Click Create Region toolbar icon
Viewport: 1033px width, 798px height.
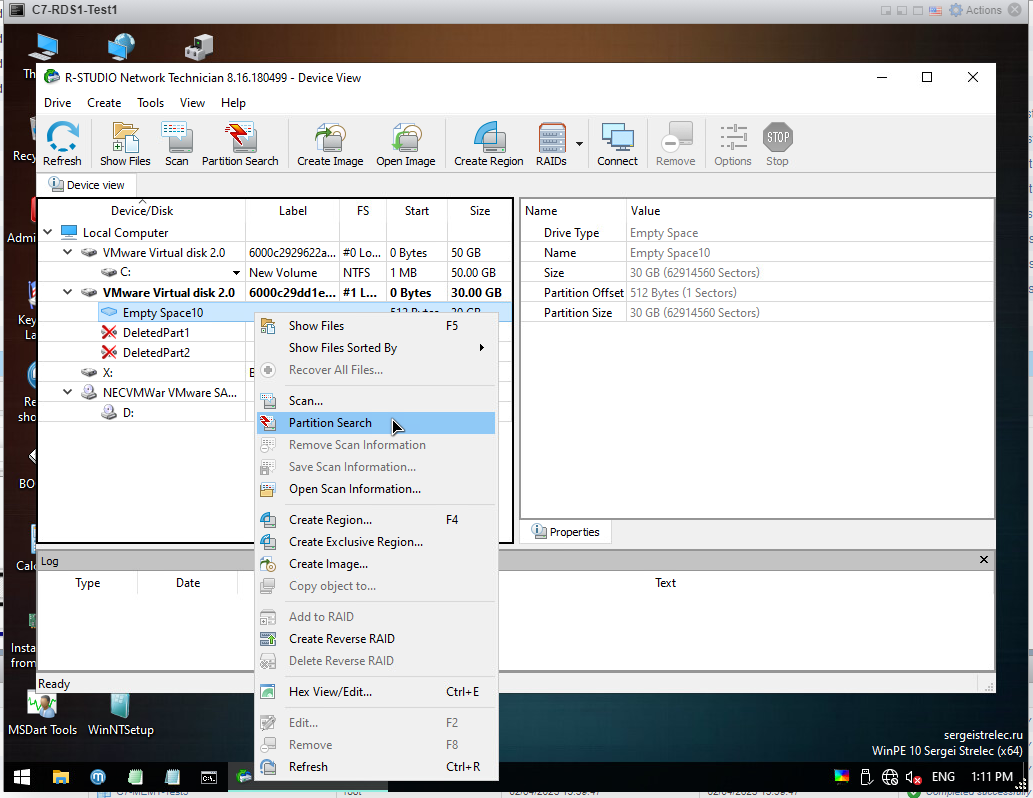click(x=488, y=143)
